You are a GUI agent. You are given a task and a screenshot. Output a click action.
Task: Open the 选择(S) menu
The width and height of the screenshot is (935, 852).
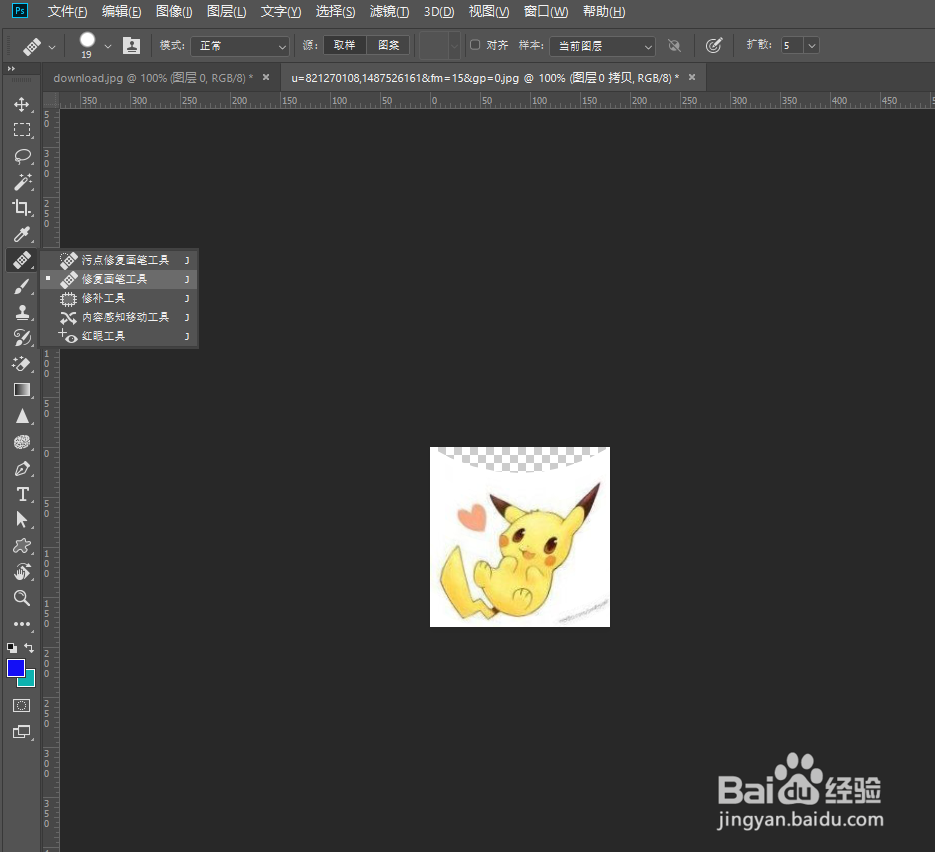(335, 11)
